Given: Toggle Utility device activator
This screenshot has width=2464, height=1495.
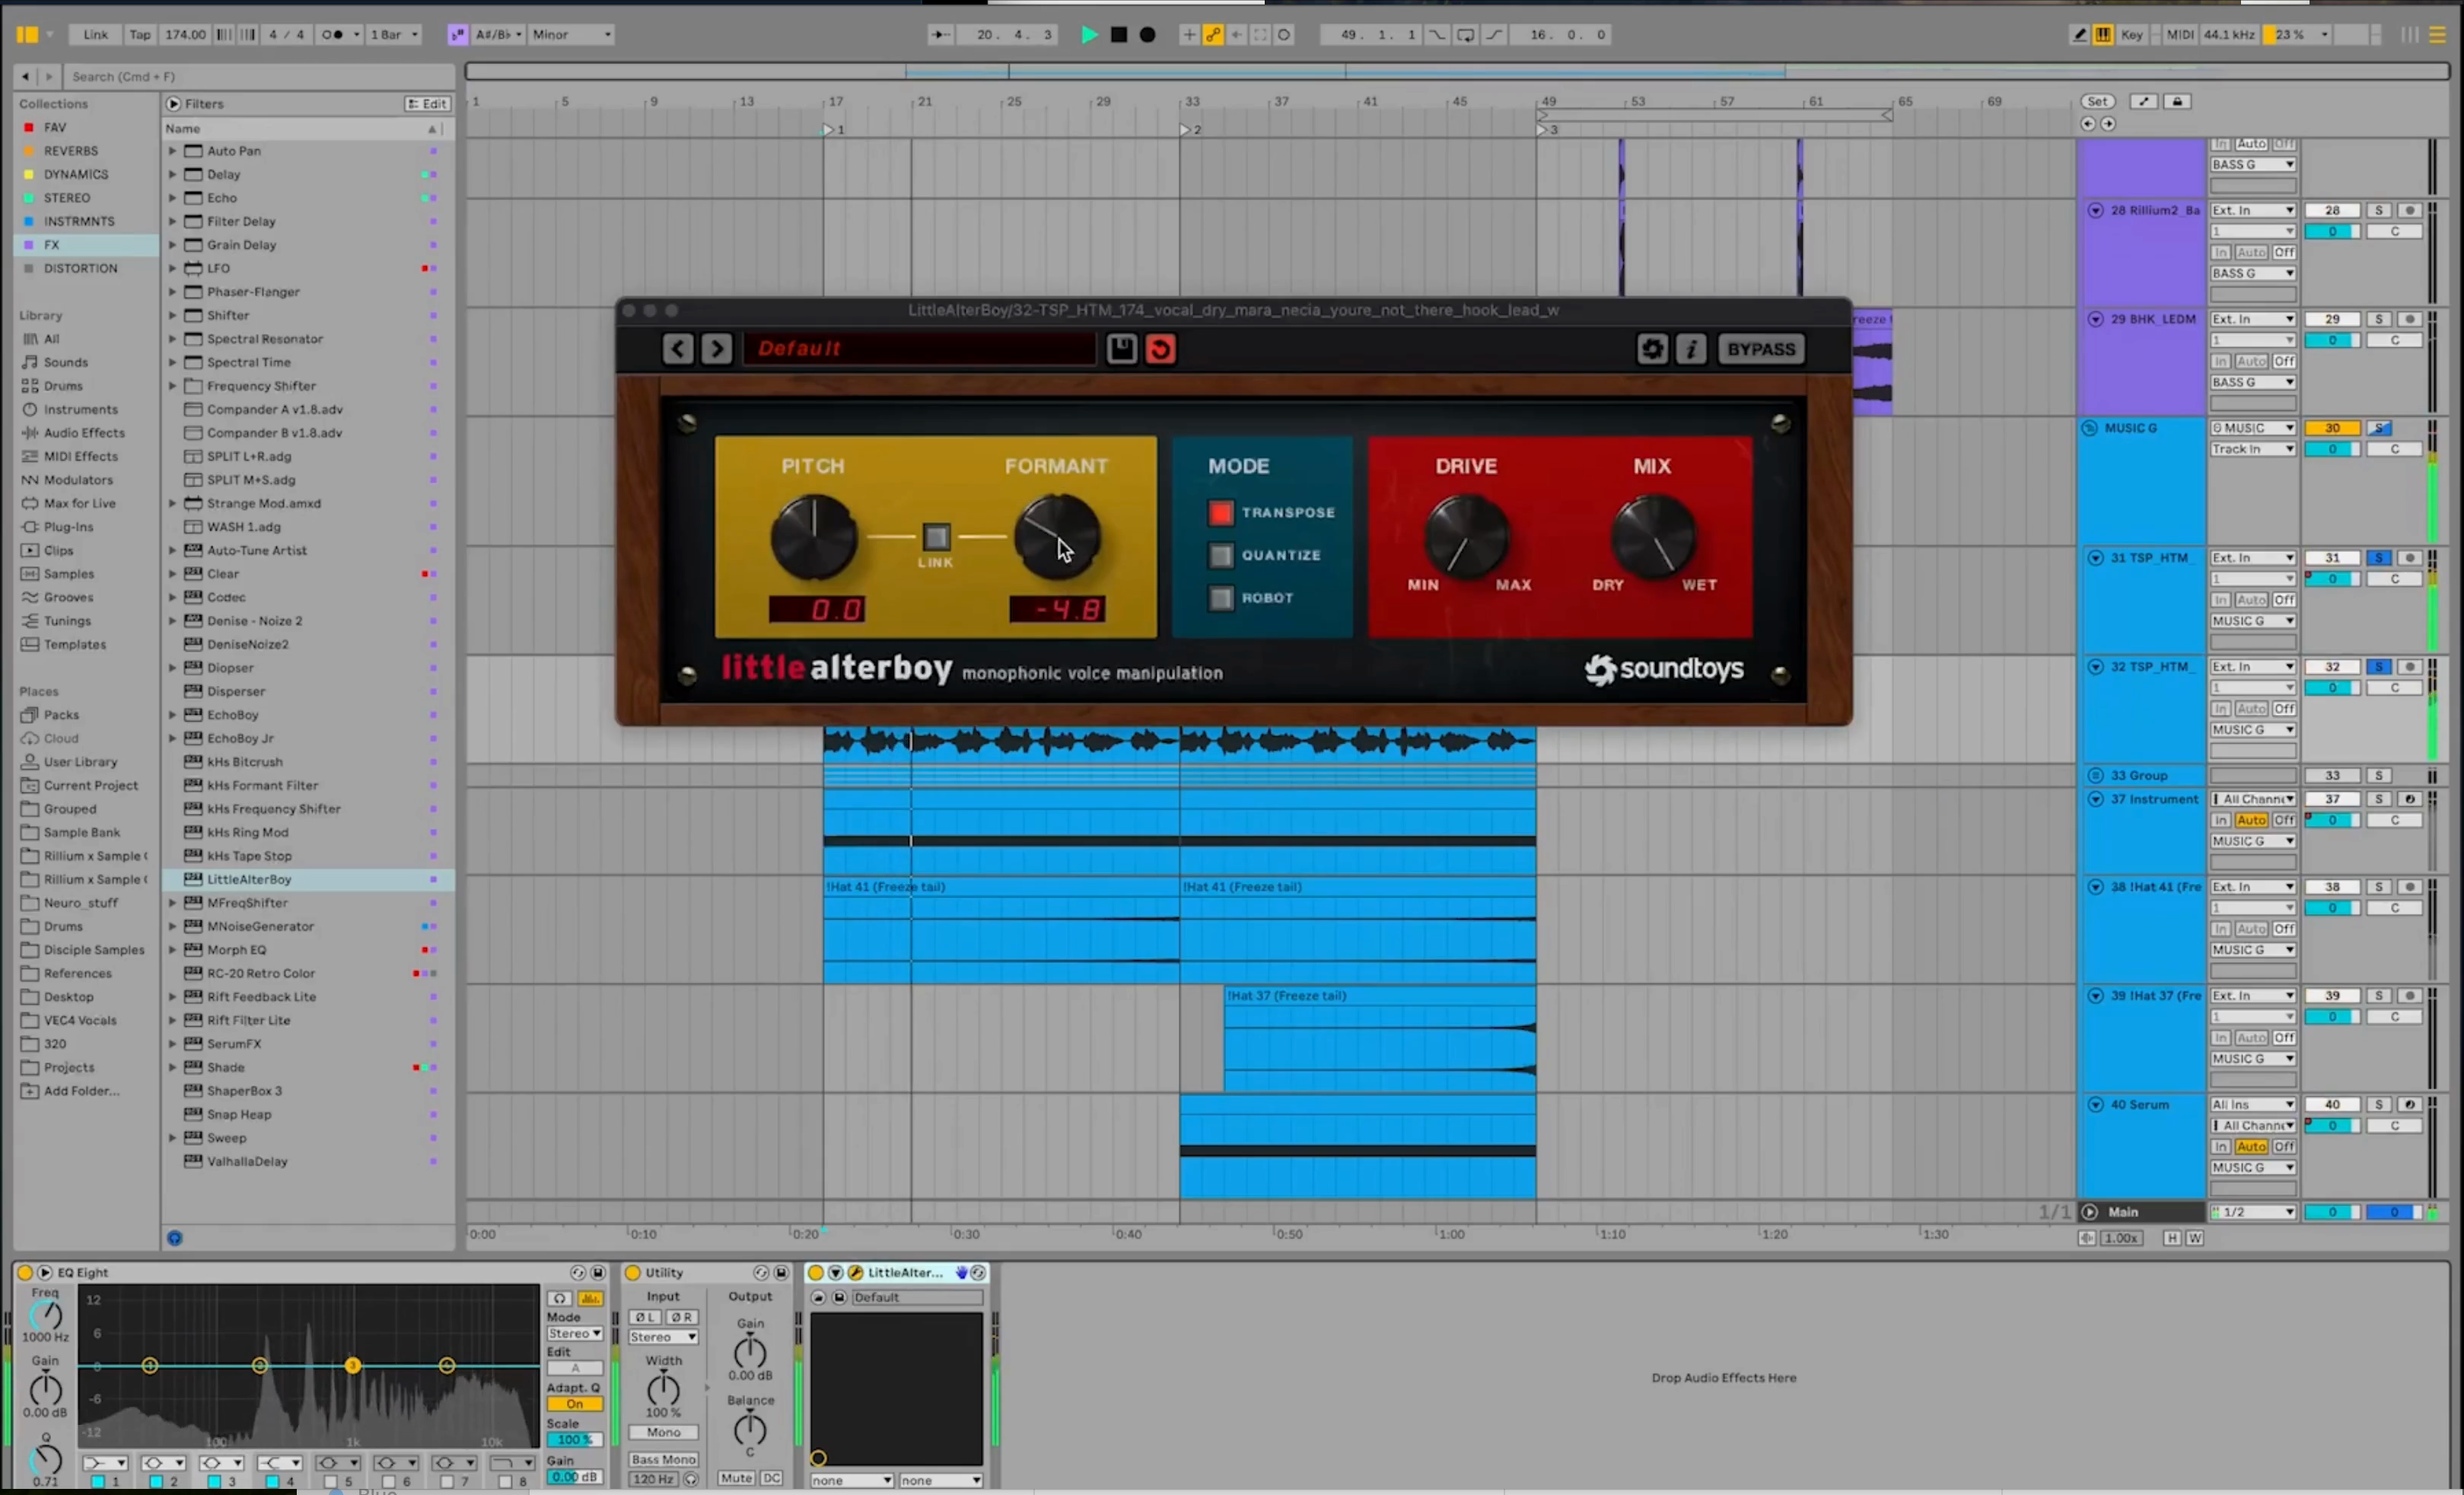Looking at the screenshot, I should tap(632, 1272).
